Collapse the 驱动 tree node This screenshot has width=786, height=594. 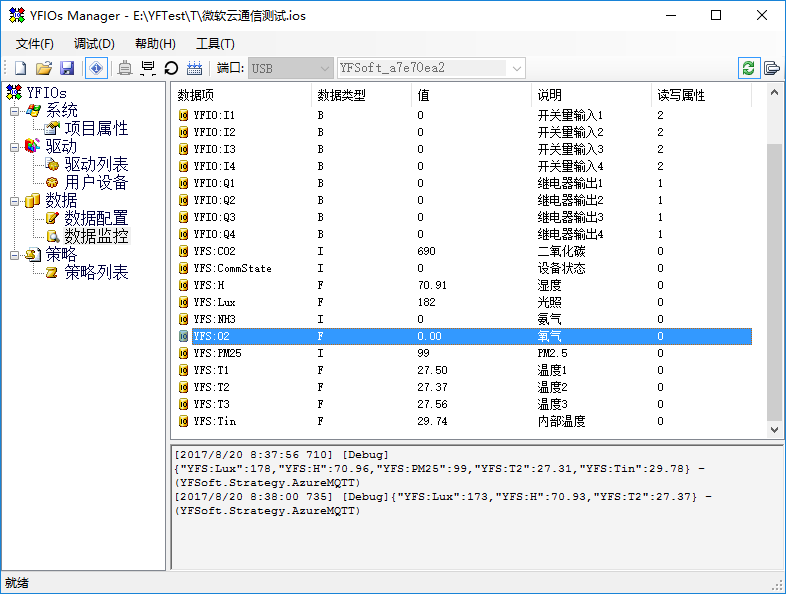point(15,147)
